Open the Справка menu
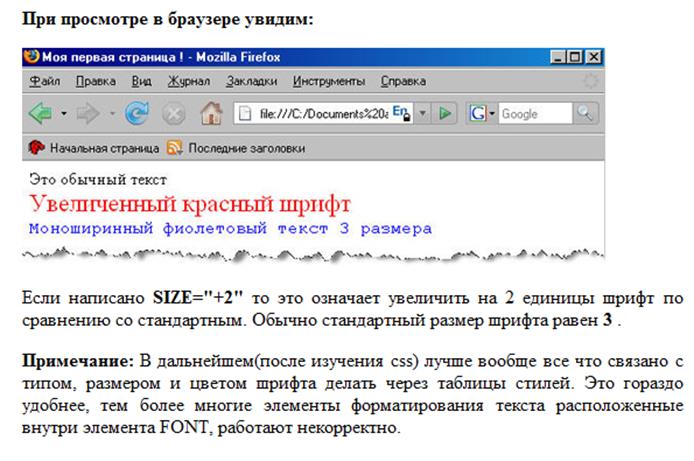Viewport: 694px width, 461px height. tap(403, 81)
